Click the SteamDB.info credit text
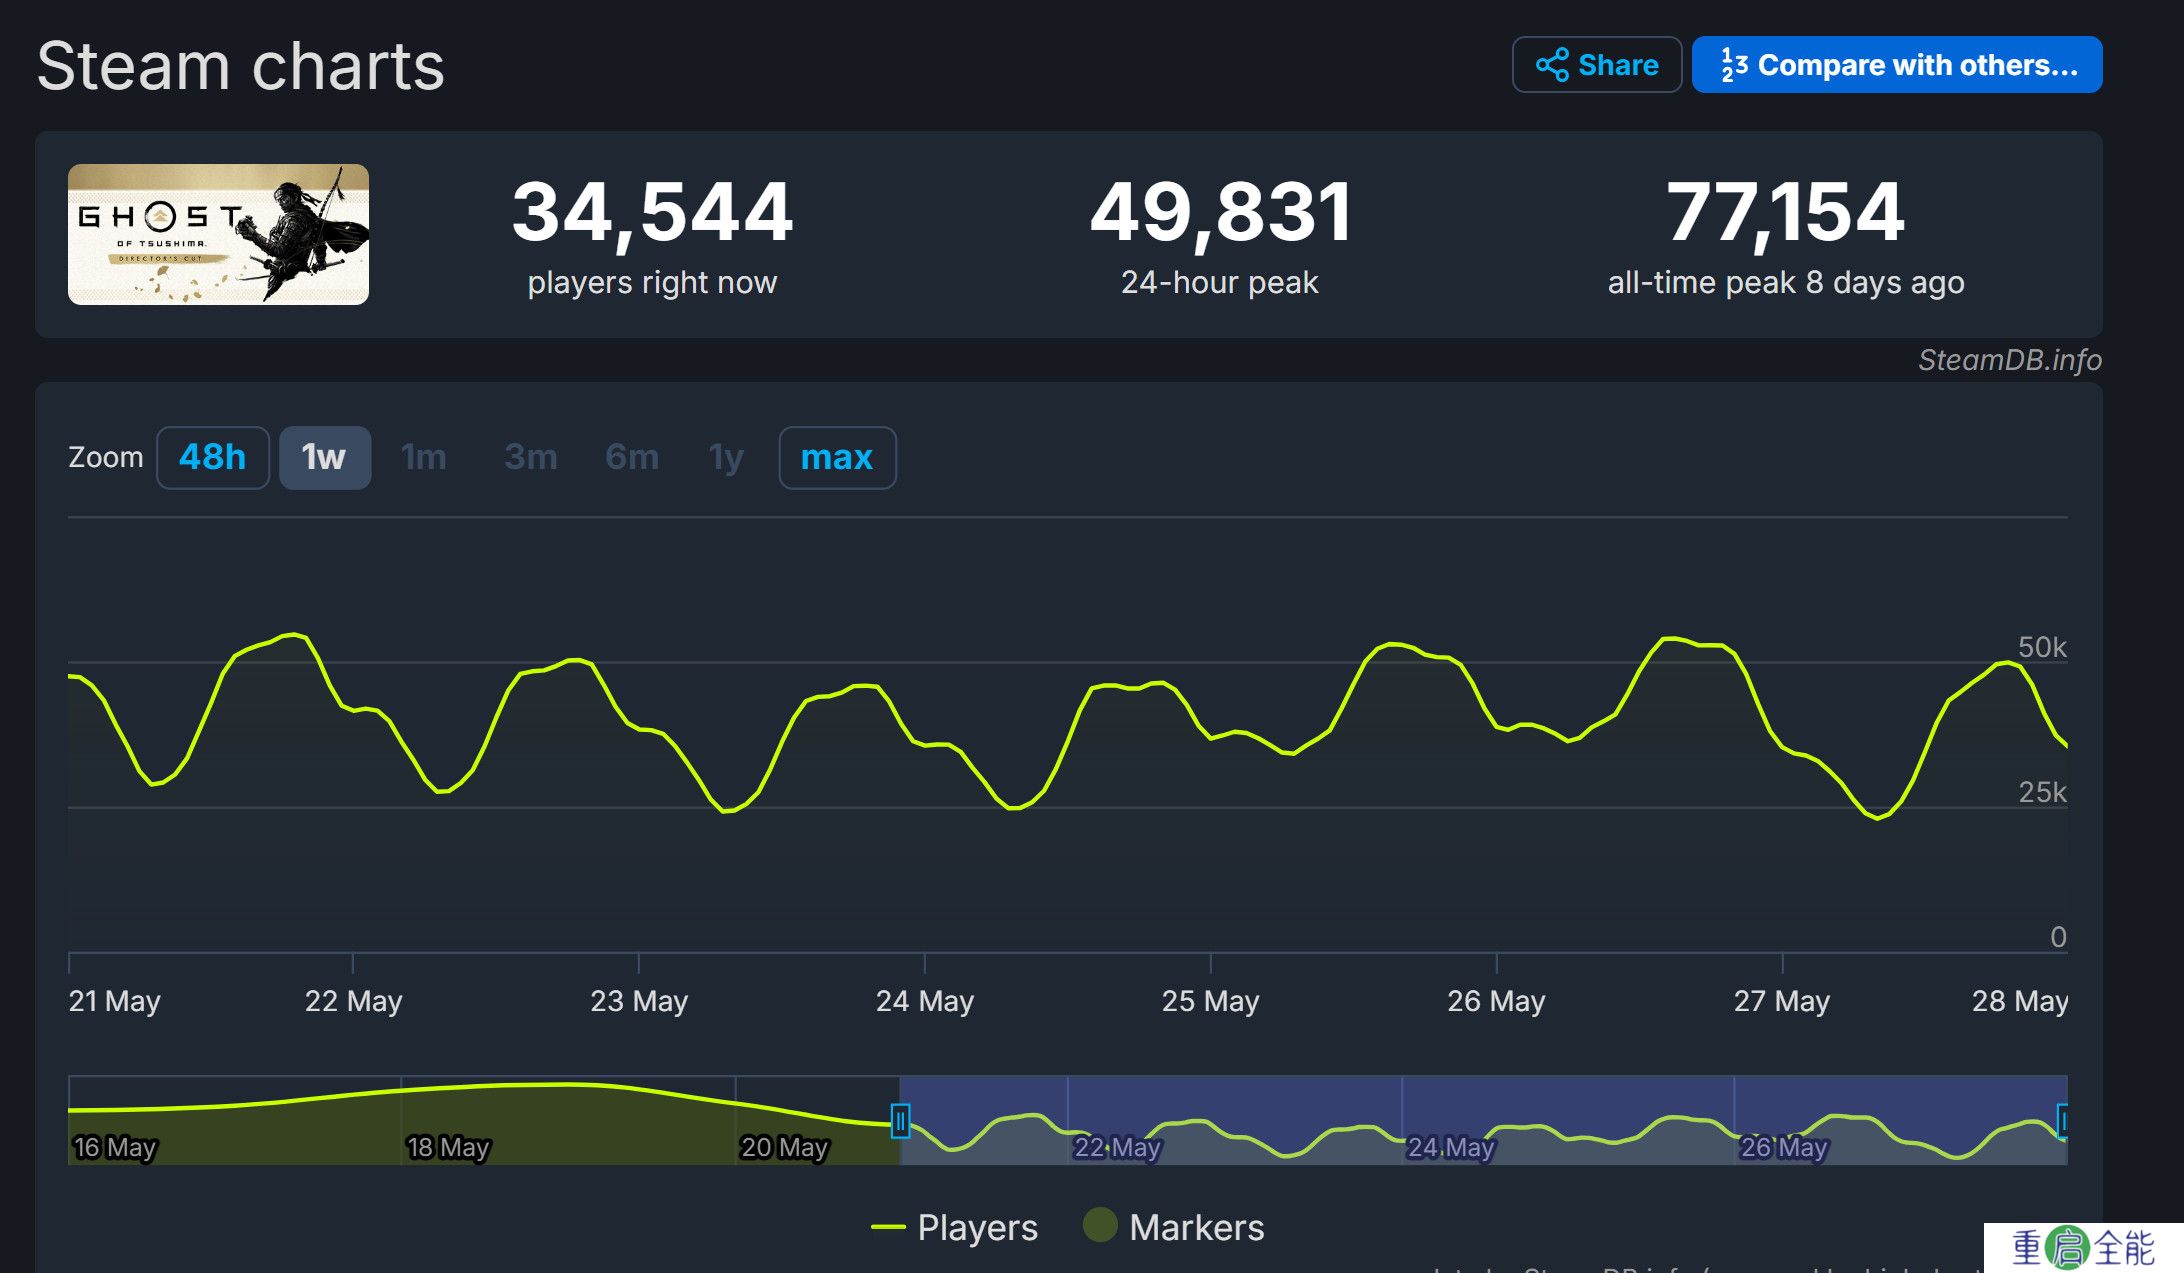The width and height of the screenshot is (2184, 1273). 2010,360
